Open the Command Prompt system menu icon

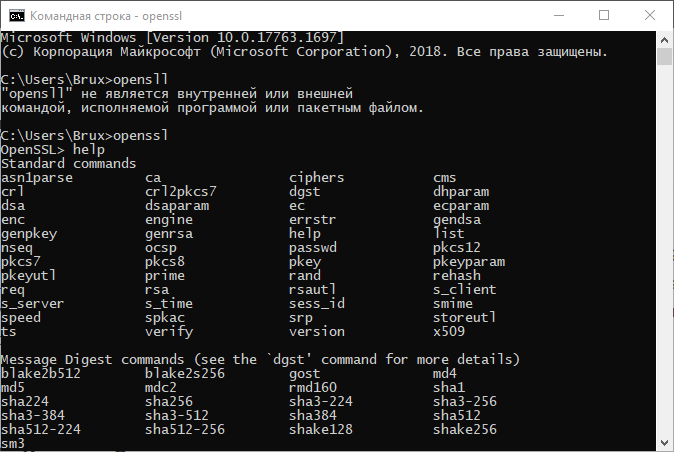coord(15,15)
